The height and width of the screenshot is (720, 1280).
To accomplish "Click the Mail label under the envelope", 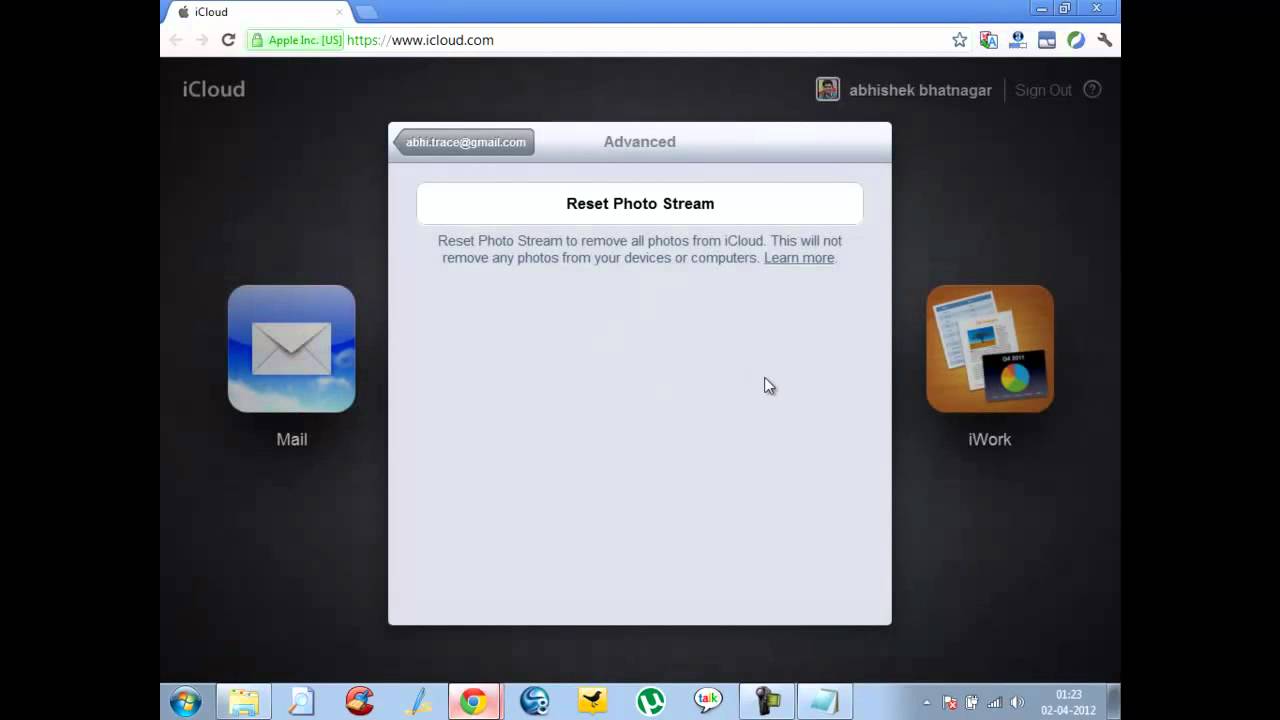I will click(x=292, y=439).
